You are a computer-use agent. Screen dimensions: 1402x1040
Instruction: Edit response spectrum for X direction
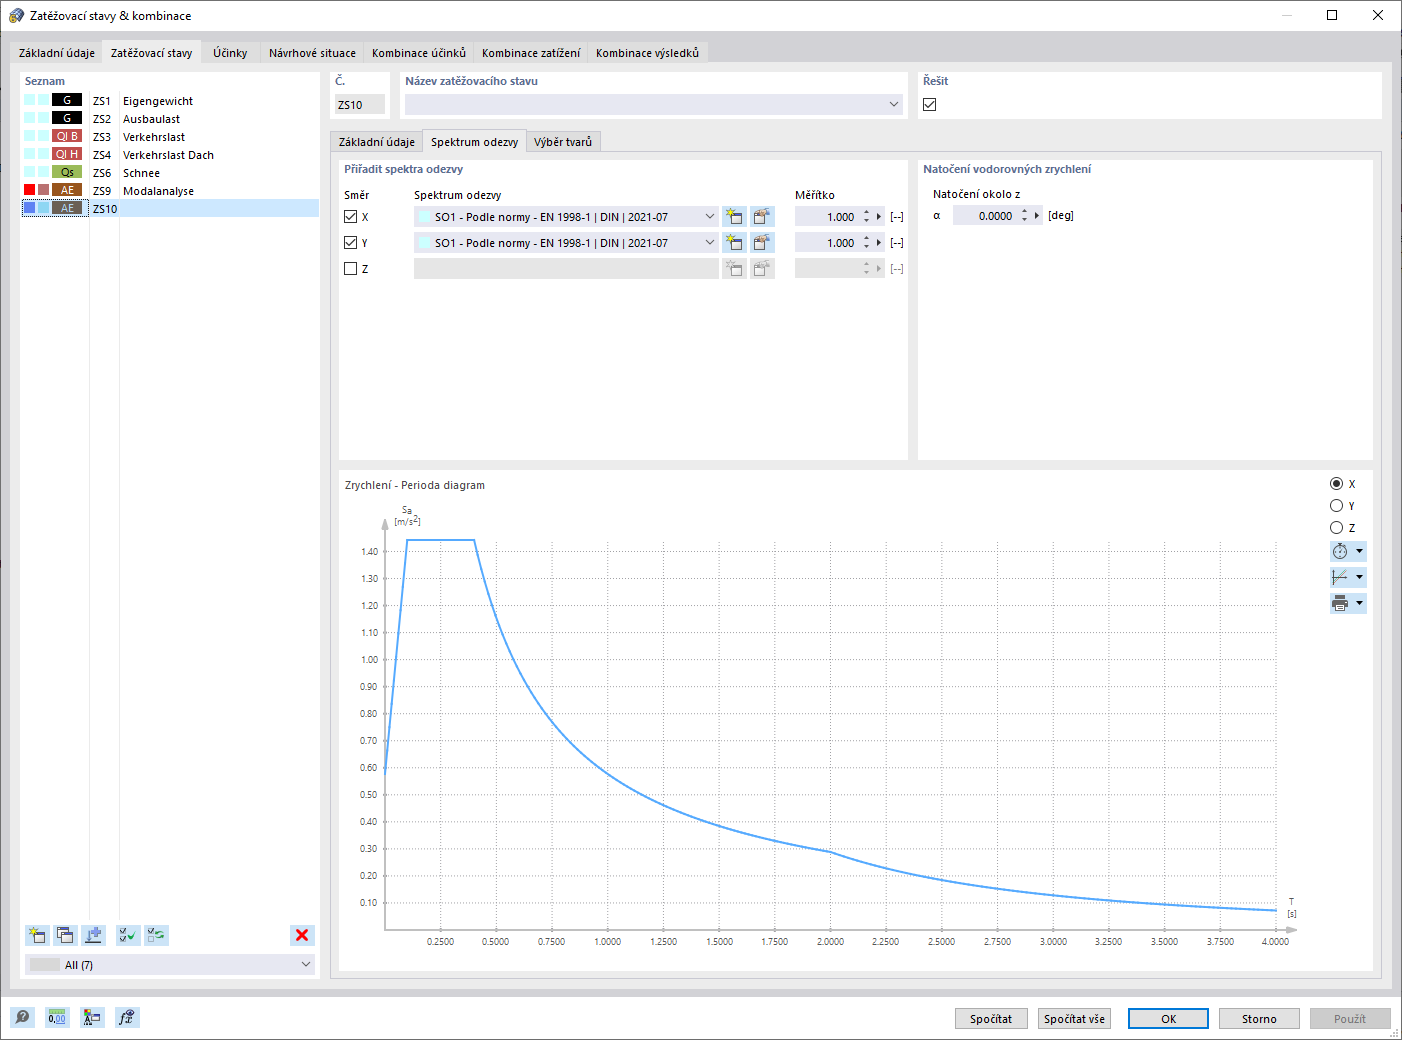pos(763,216)
